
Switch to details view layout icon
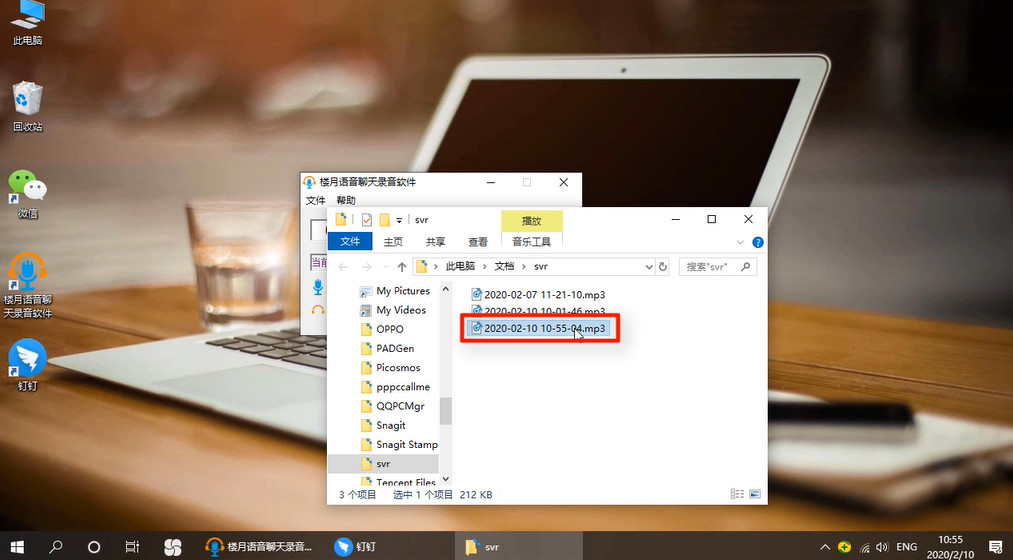737,494
